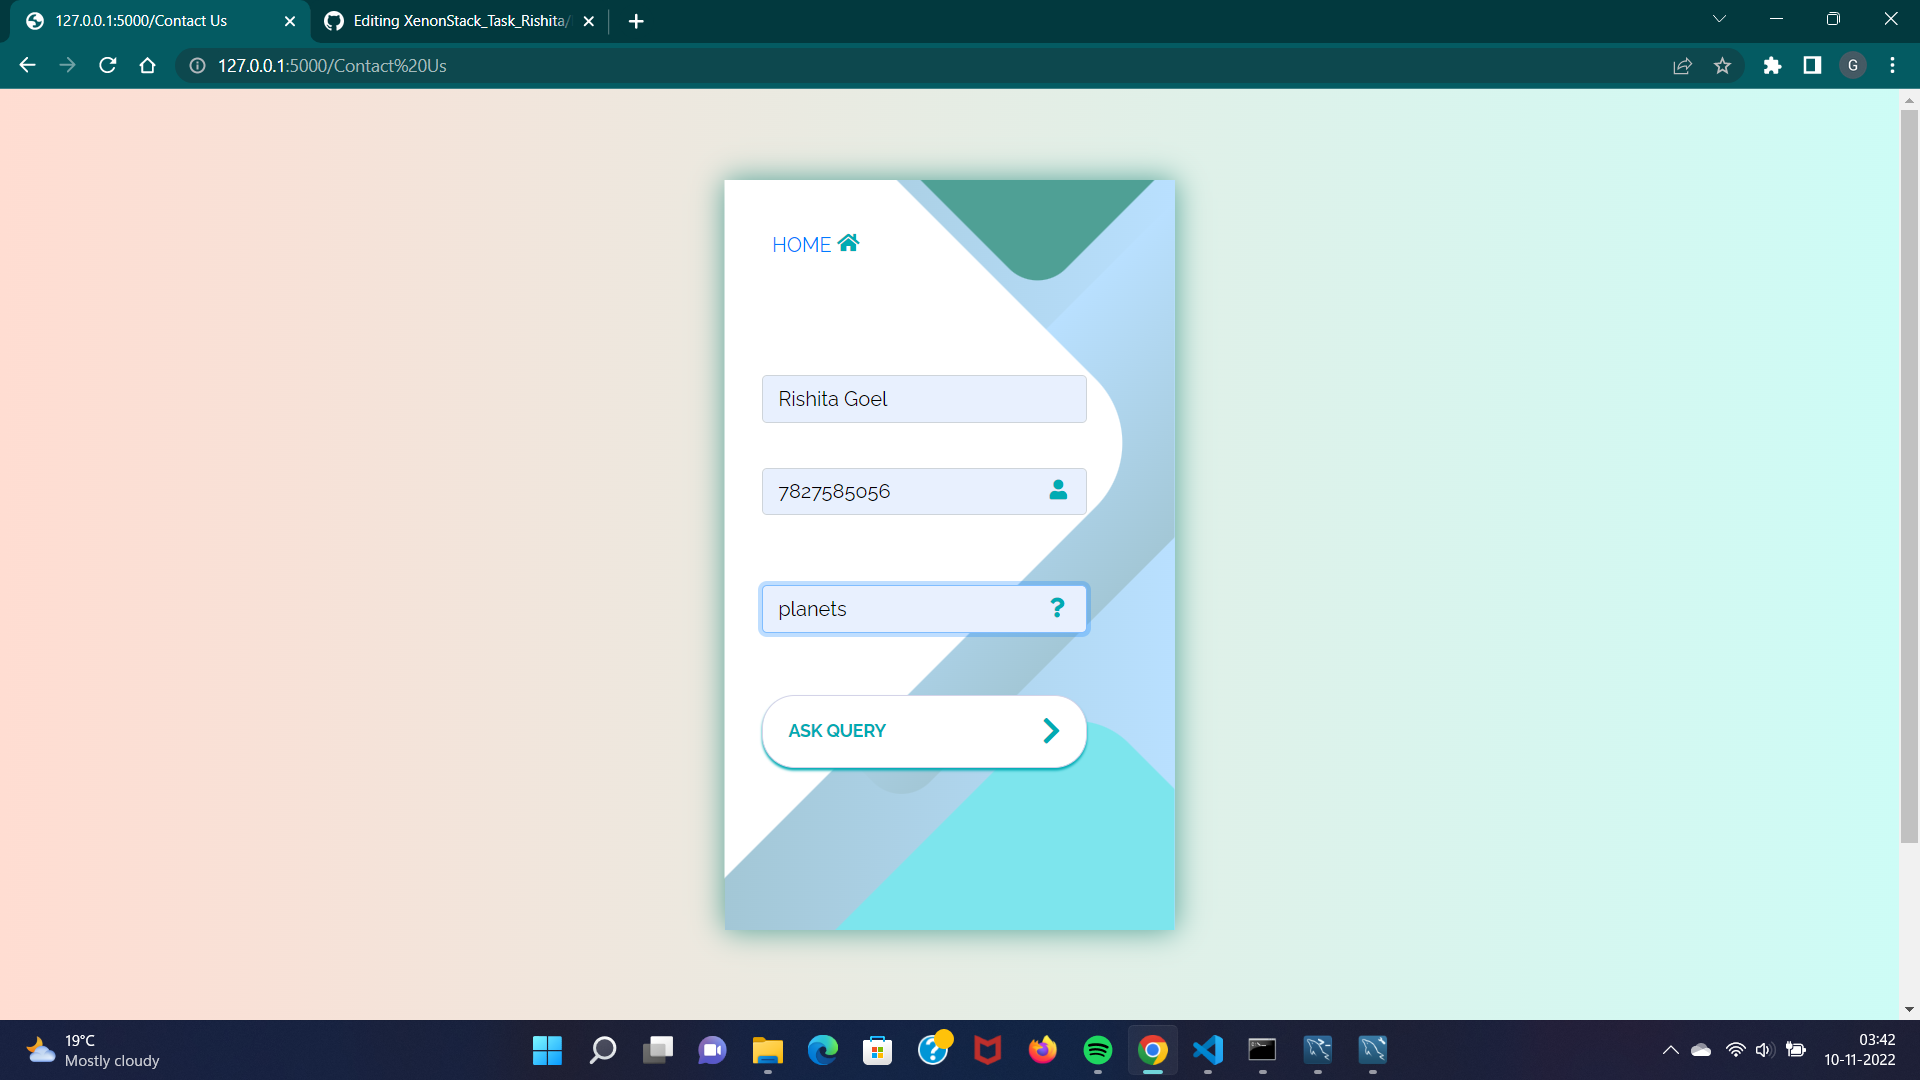Close the Contact Us tab
1920x1080 pixels.
click(x=290, y=21)
